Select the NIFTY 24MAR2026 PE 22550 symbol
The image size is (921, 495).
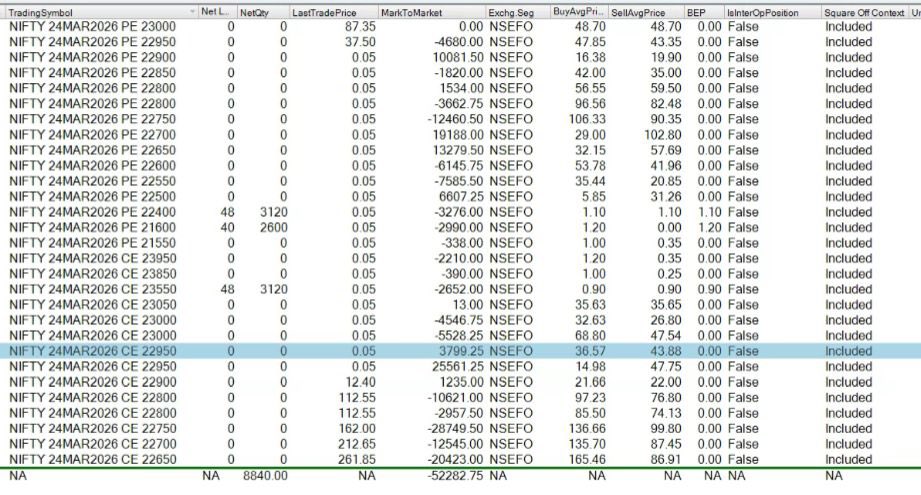[x=92, y=181]
